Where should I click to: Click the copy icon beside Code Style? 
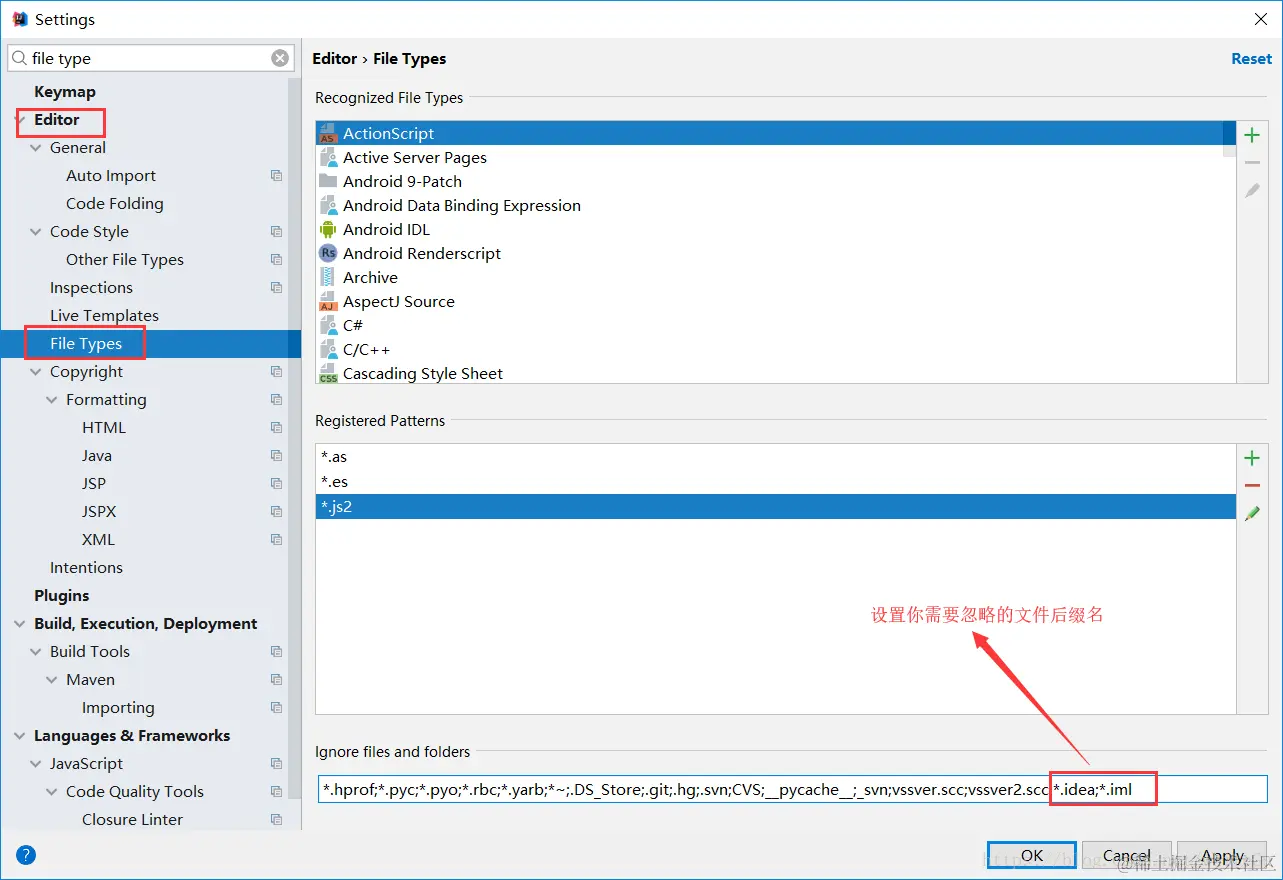click(276, 232)
